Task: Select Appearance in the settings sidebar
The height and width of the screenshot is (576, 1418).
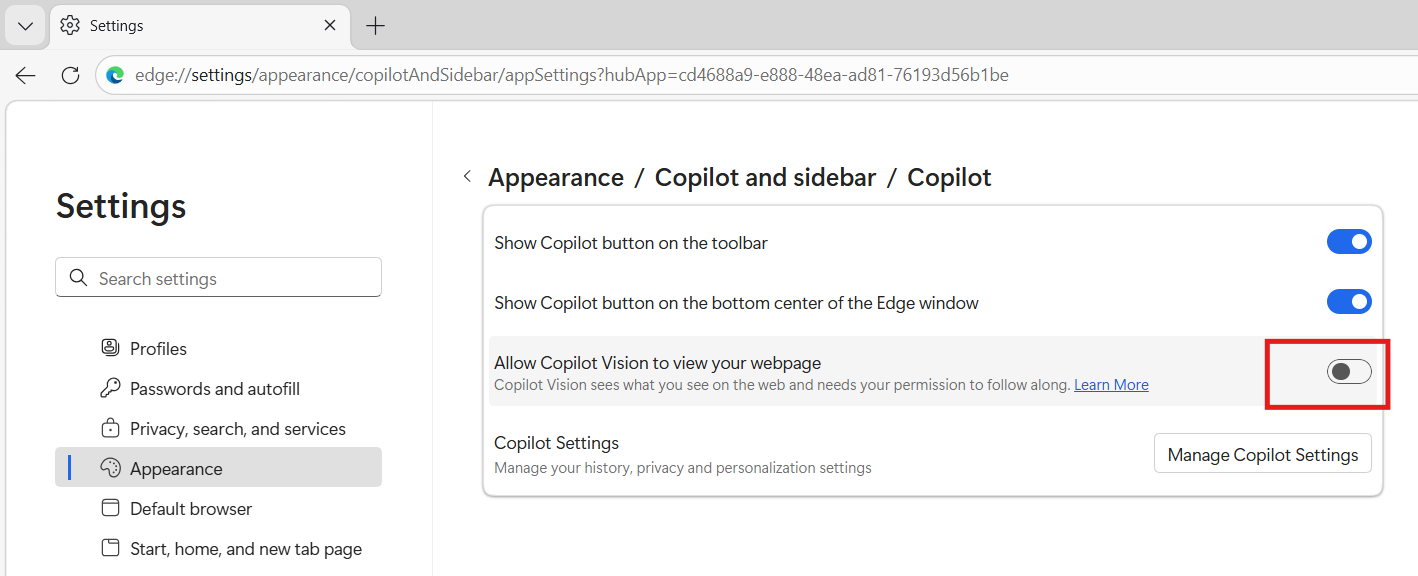Action: tap(176, 468)
